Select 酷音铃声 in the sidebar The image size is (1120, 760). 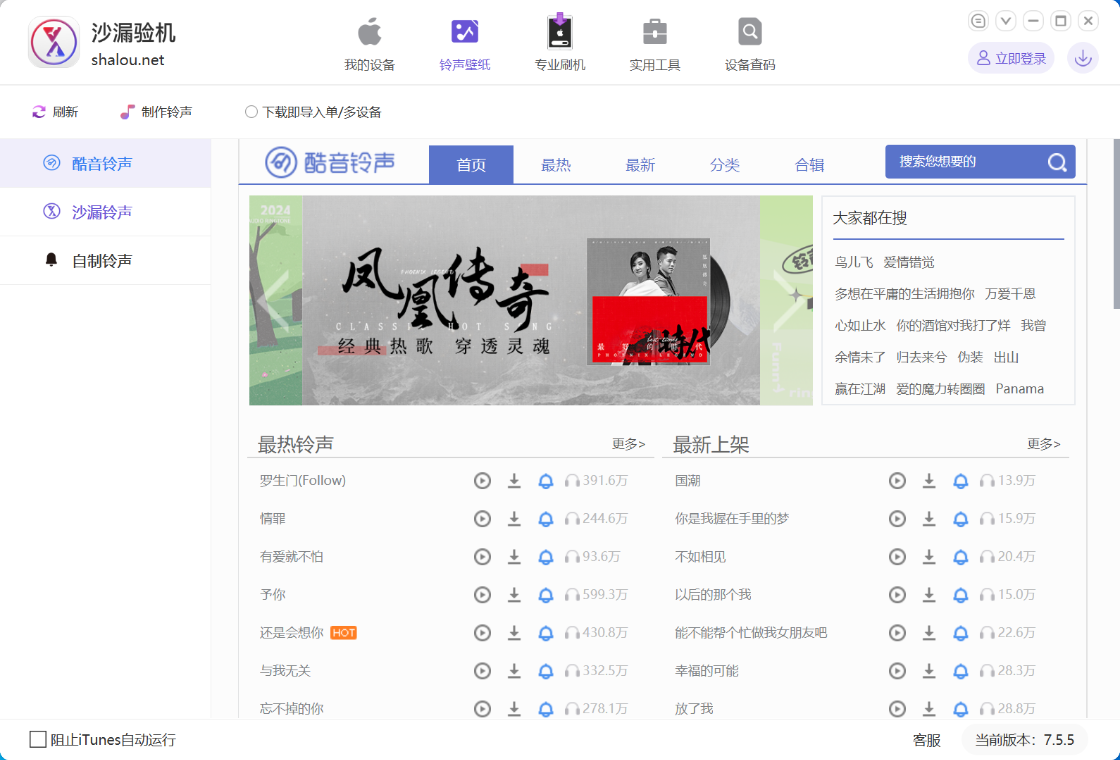point(105,164)
